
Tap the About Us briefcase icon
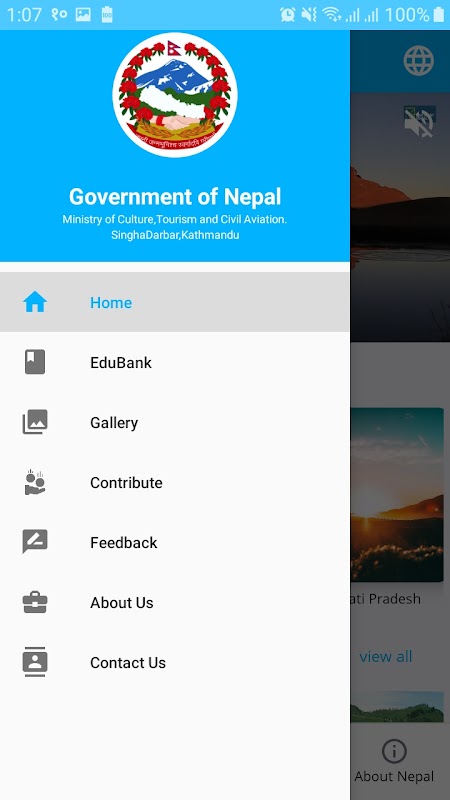pos(35,602)
